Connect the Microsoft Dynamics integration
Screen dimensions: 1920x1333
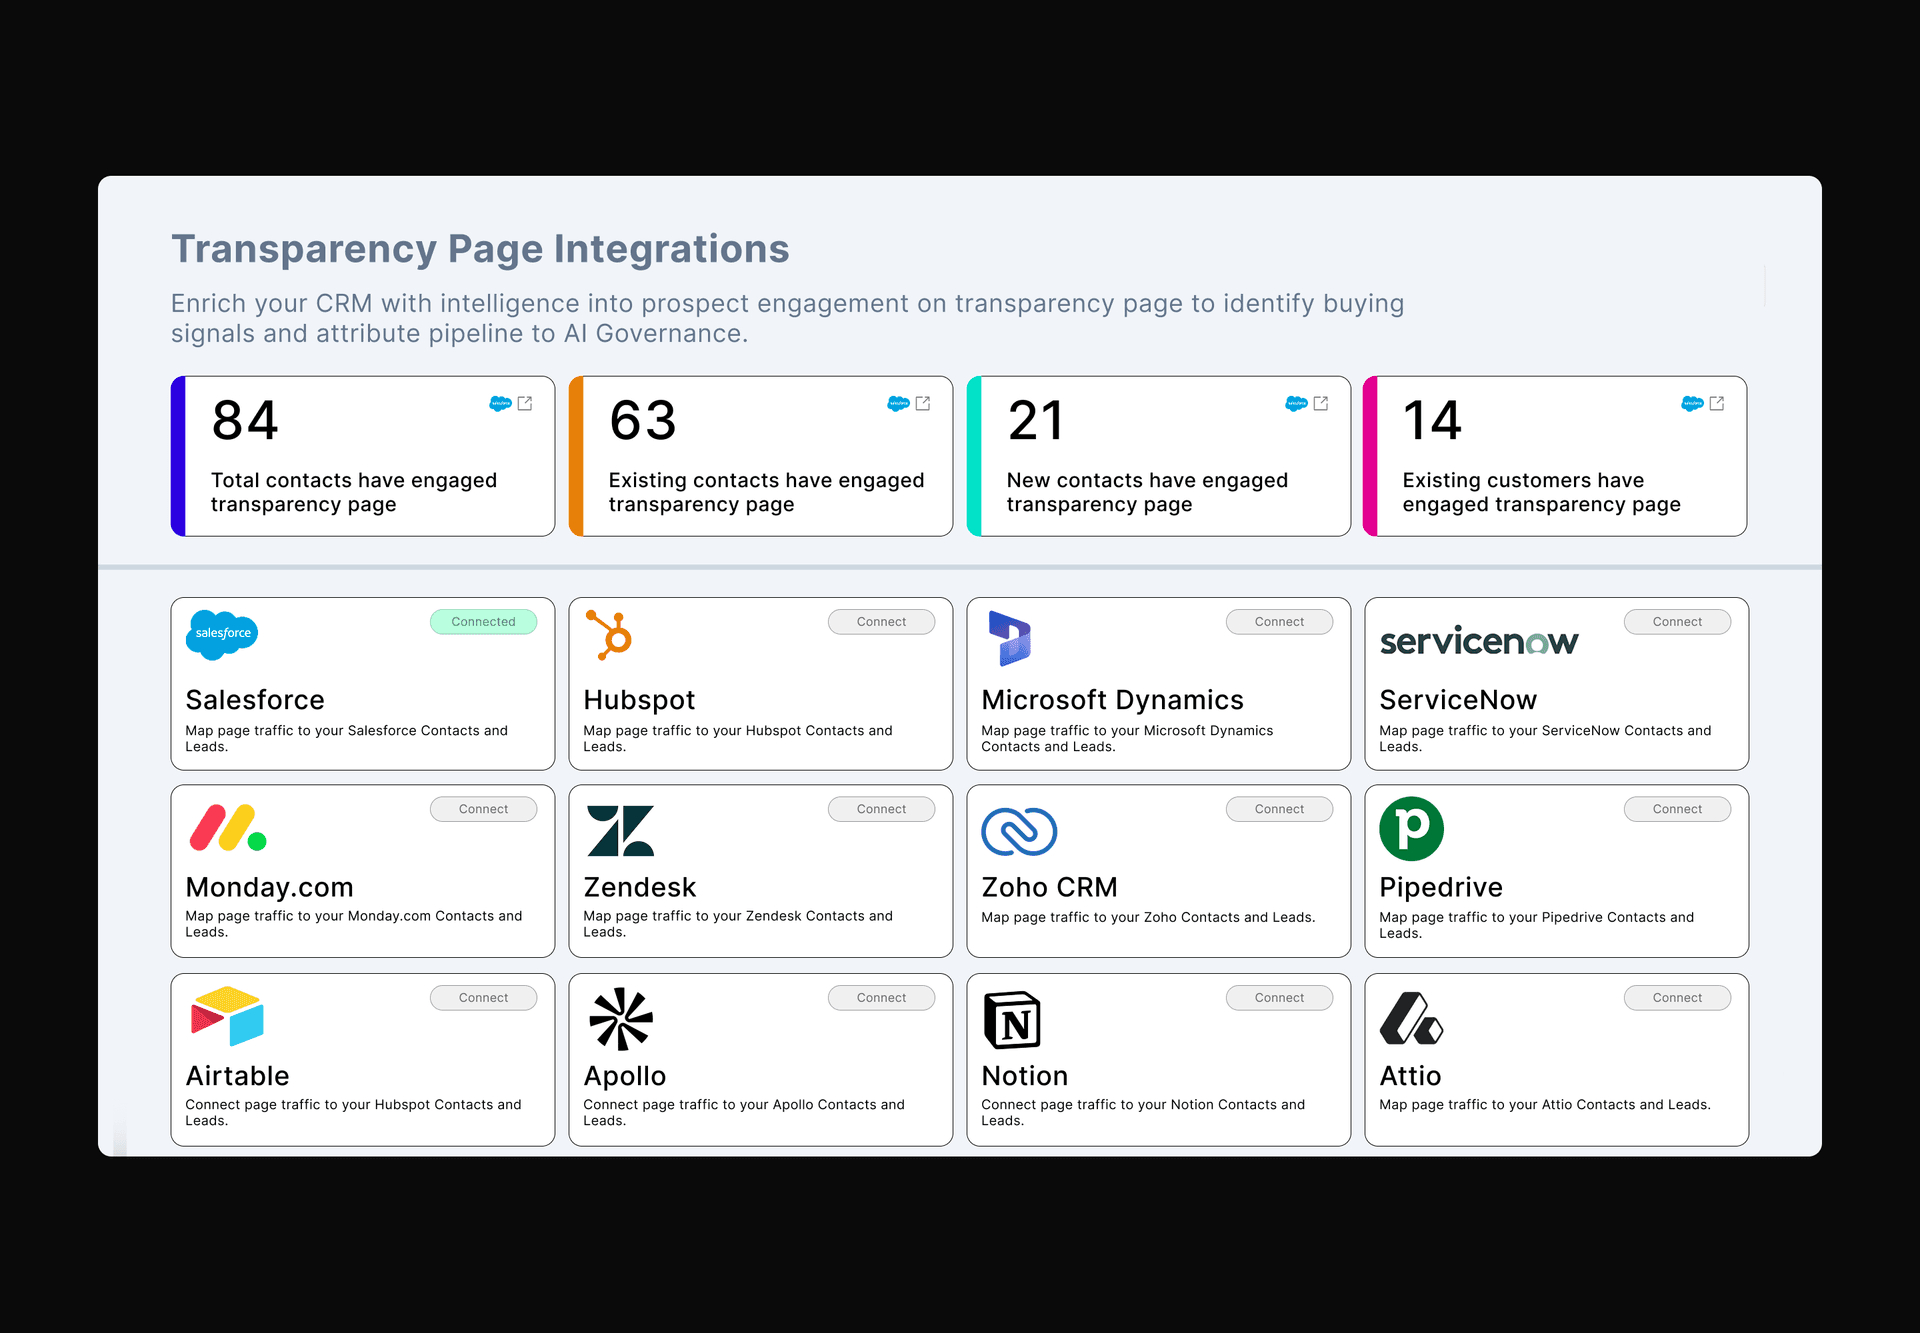coord(1279,622)
